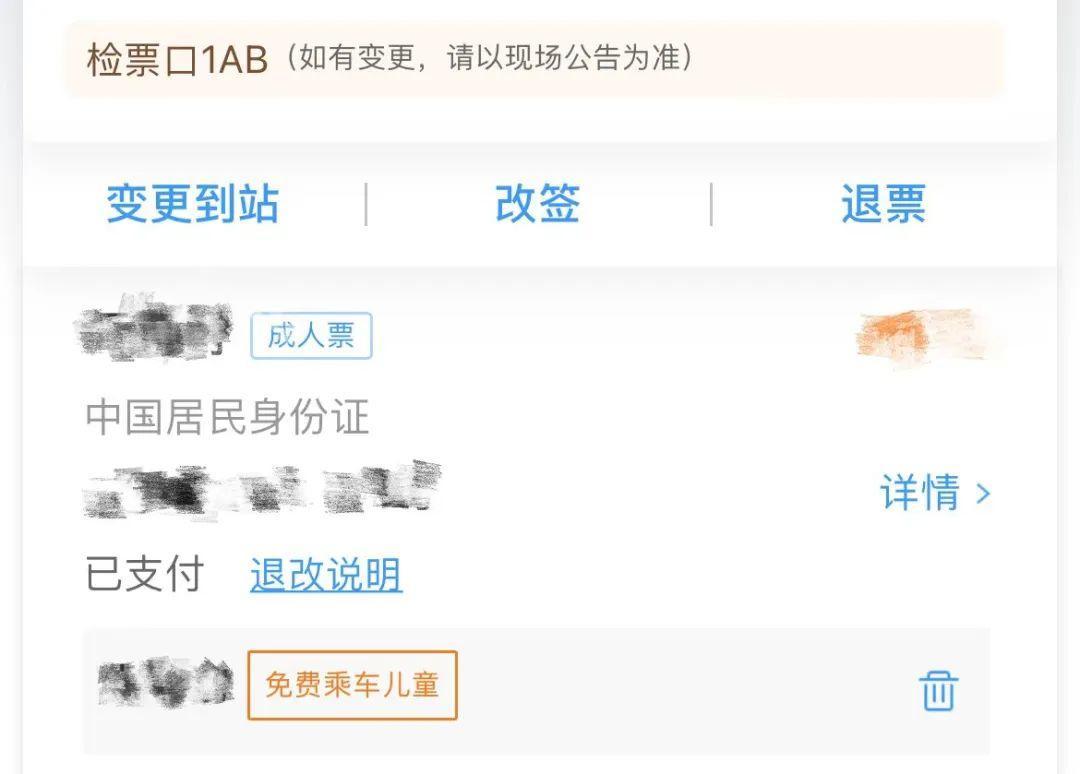Open ticket 详情 details

[920, 492]
